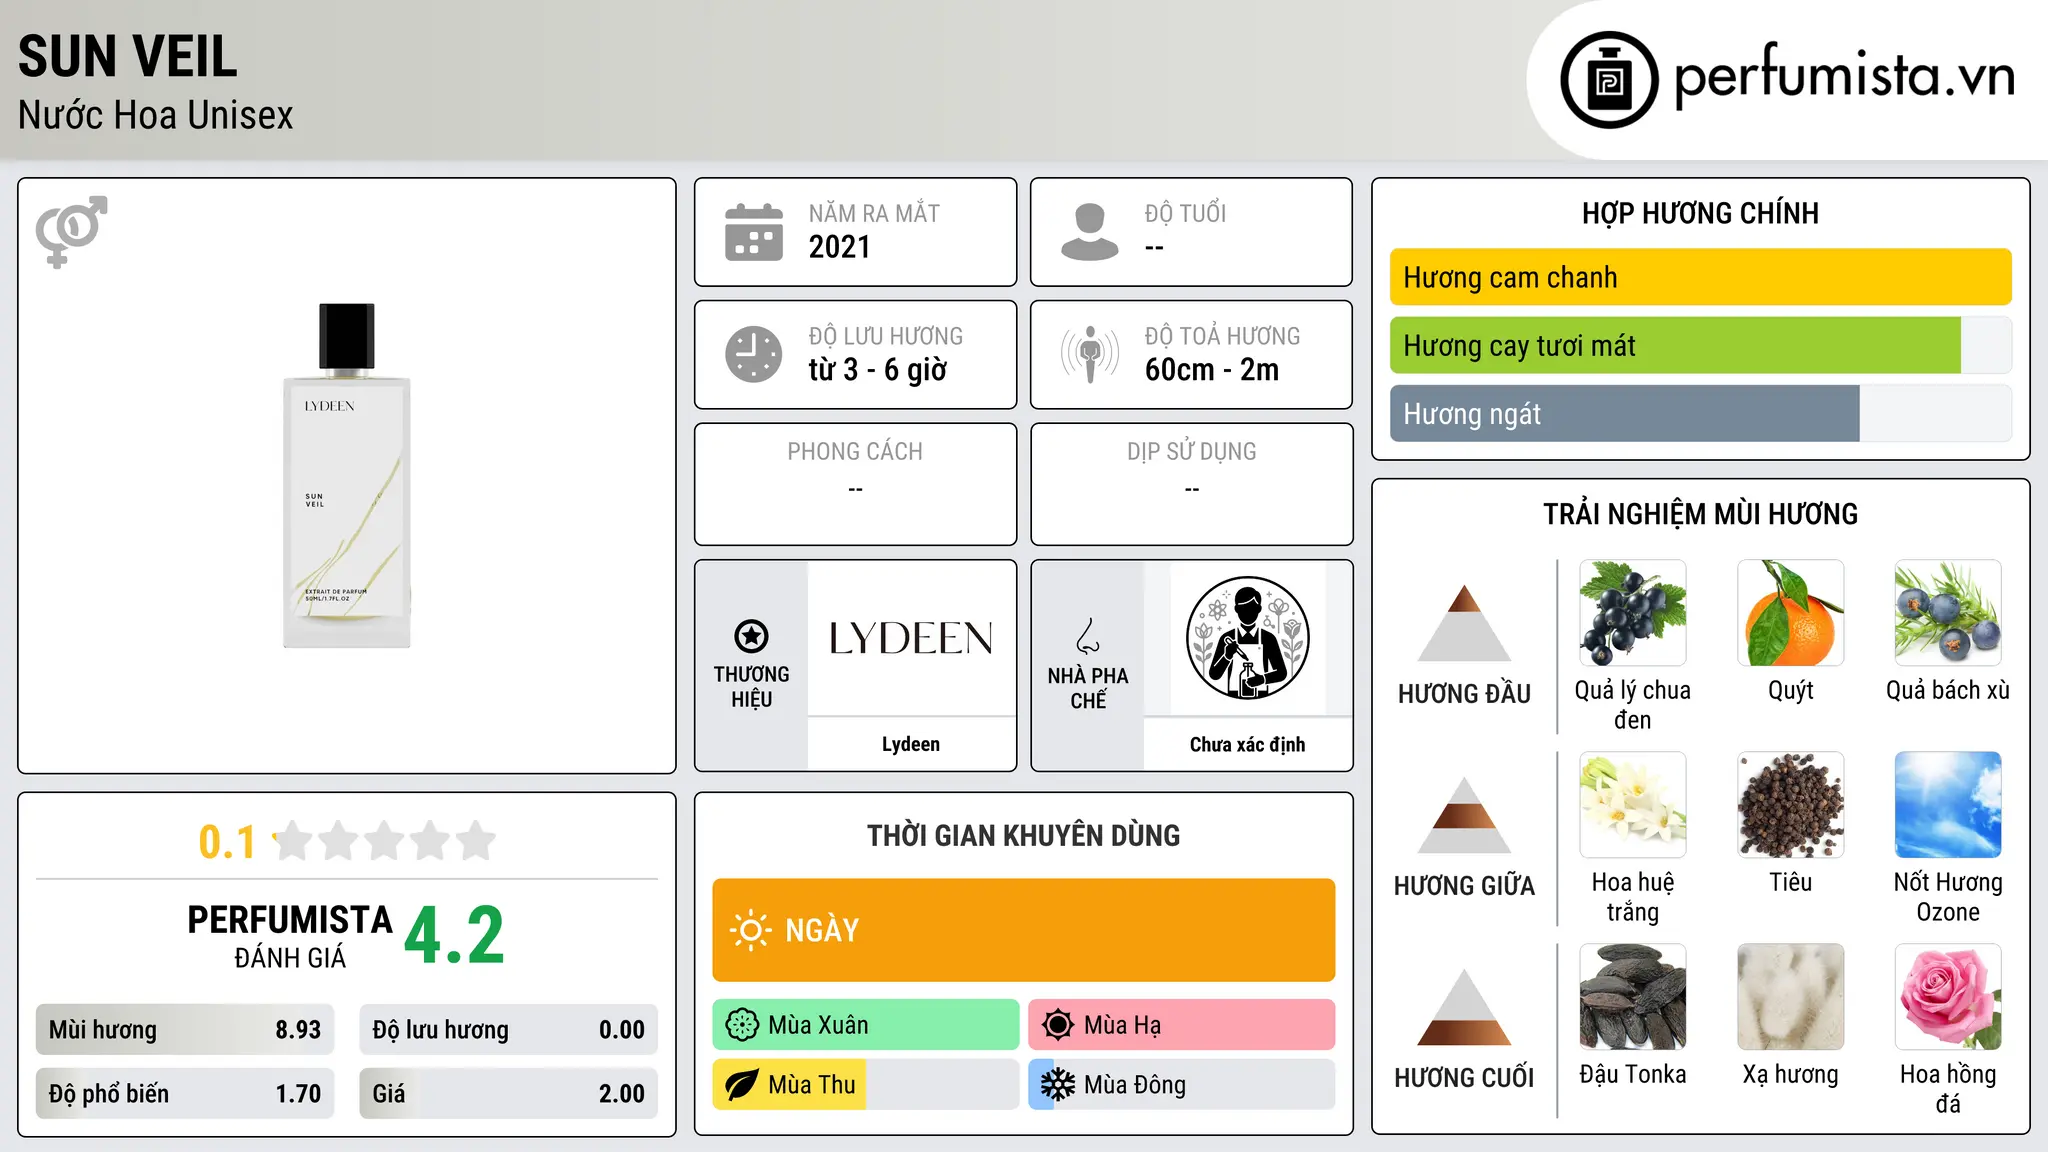Viewport: 2048px width, 1152px height.
Task: Click the clock icon for Độ Lưu Hương
Action: pyautogui.click(x=753, y=354)
